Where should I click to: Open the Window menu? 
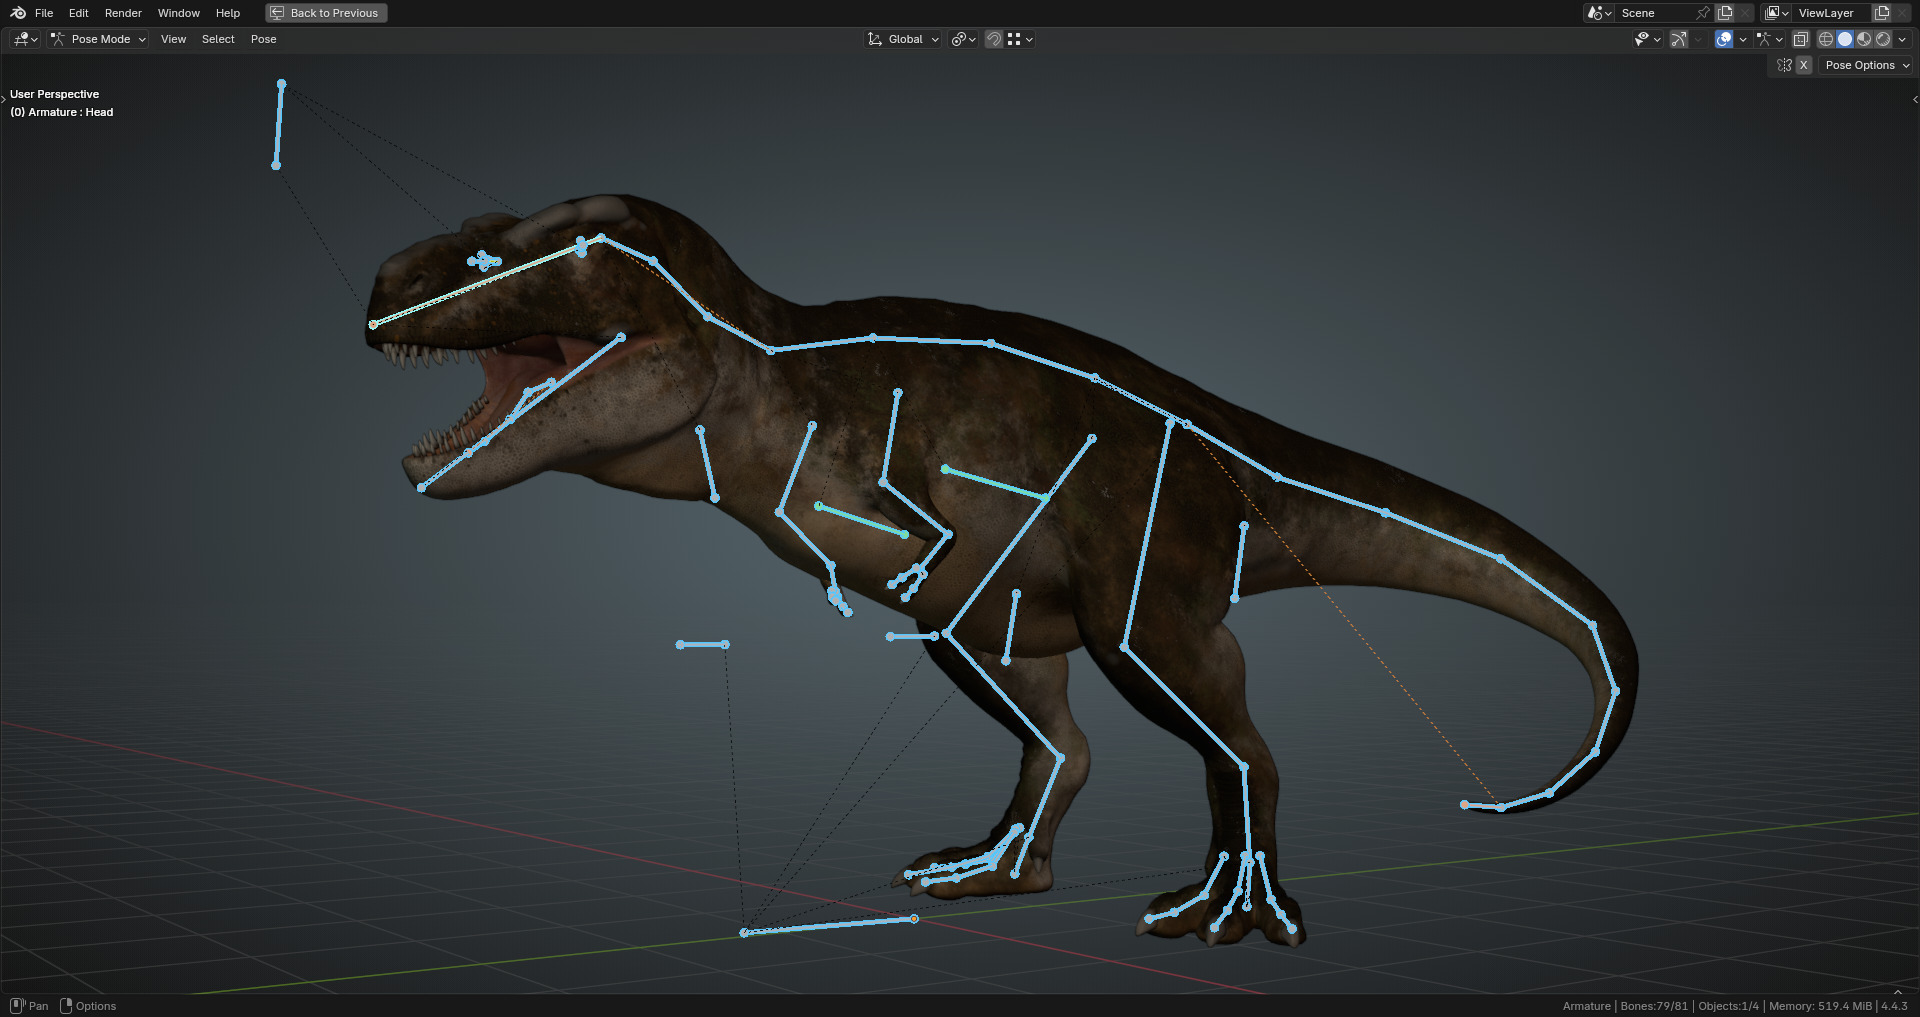pos(179,13)
